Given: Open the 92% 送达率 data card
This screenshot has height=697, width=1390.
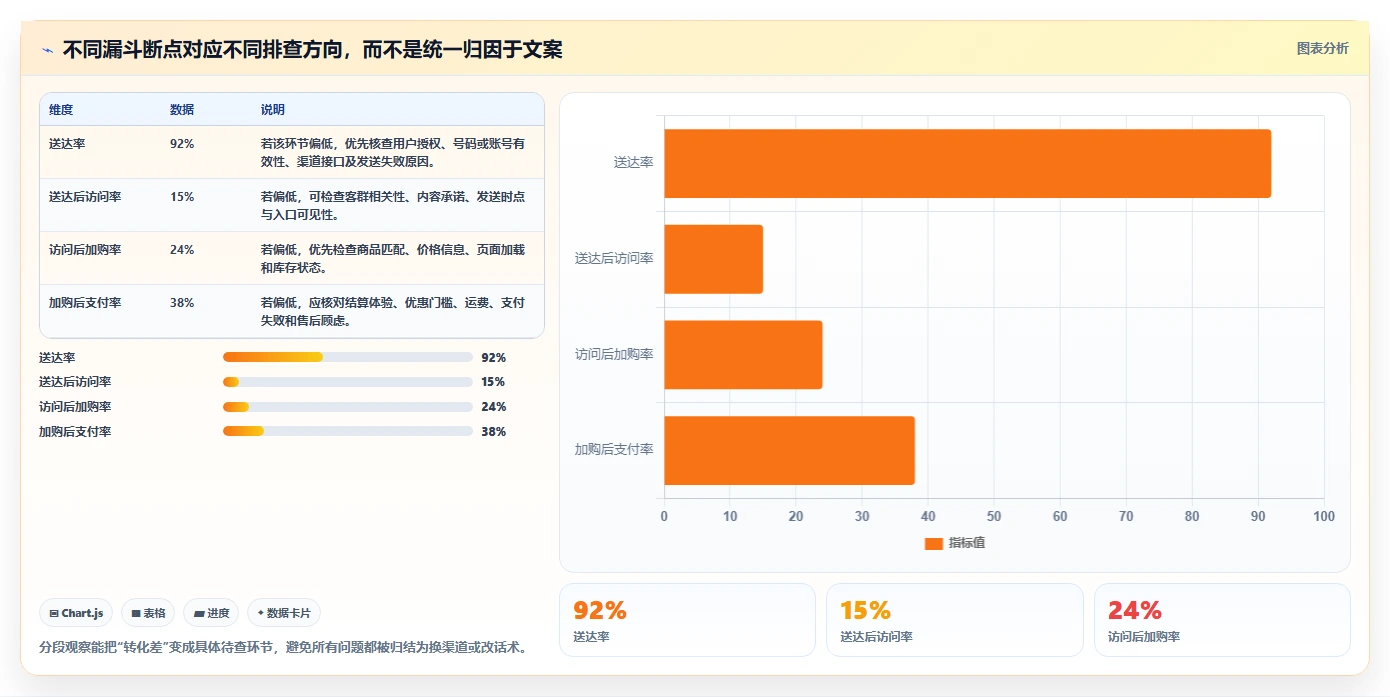Looking at the screenshot, I should click(x=687, y=620).
